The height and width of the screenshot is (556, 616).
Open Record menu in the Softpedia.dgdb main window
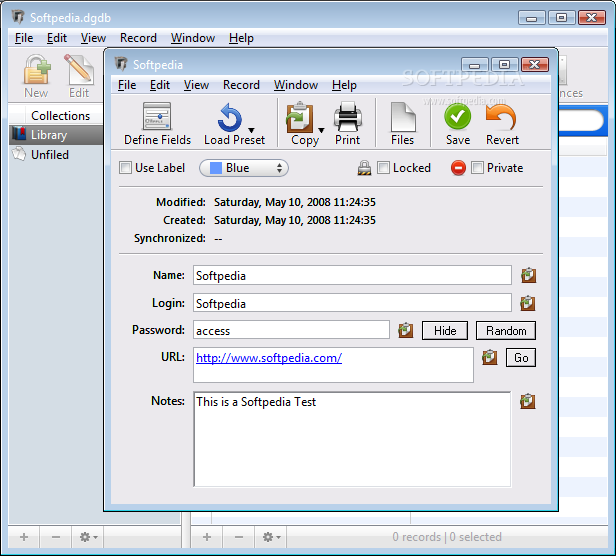138,38
